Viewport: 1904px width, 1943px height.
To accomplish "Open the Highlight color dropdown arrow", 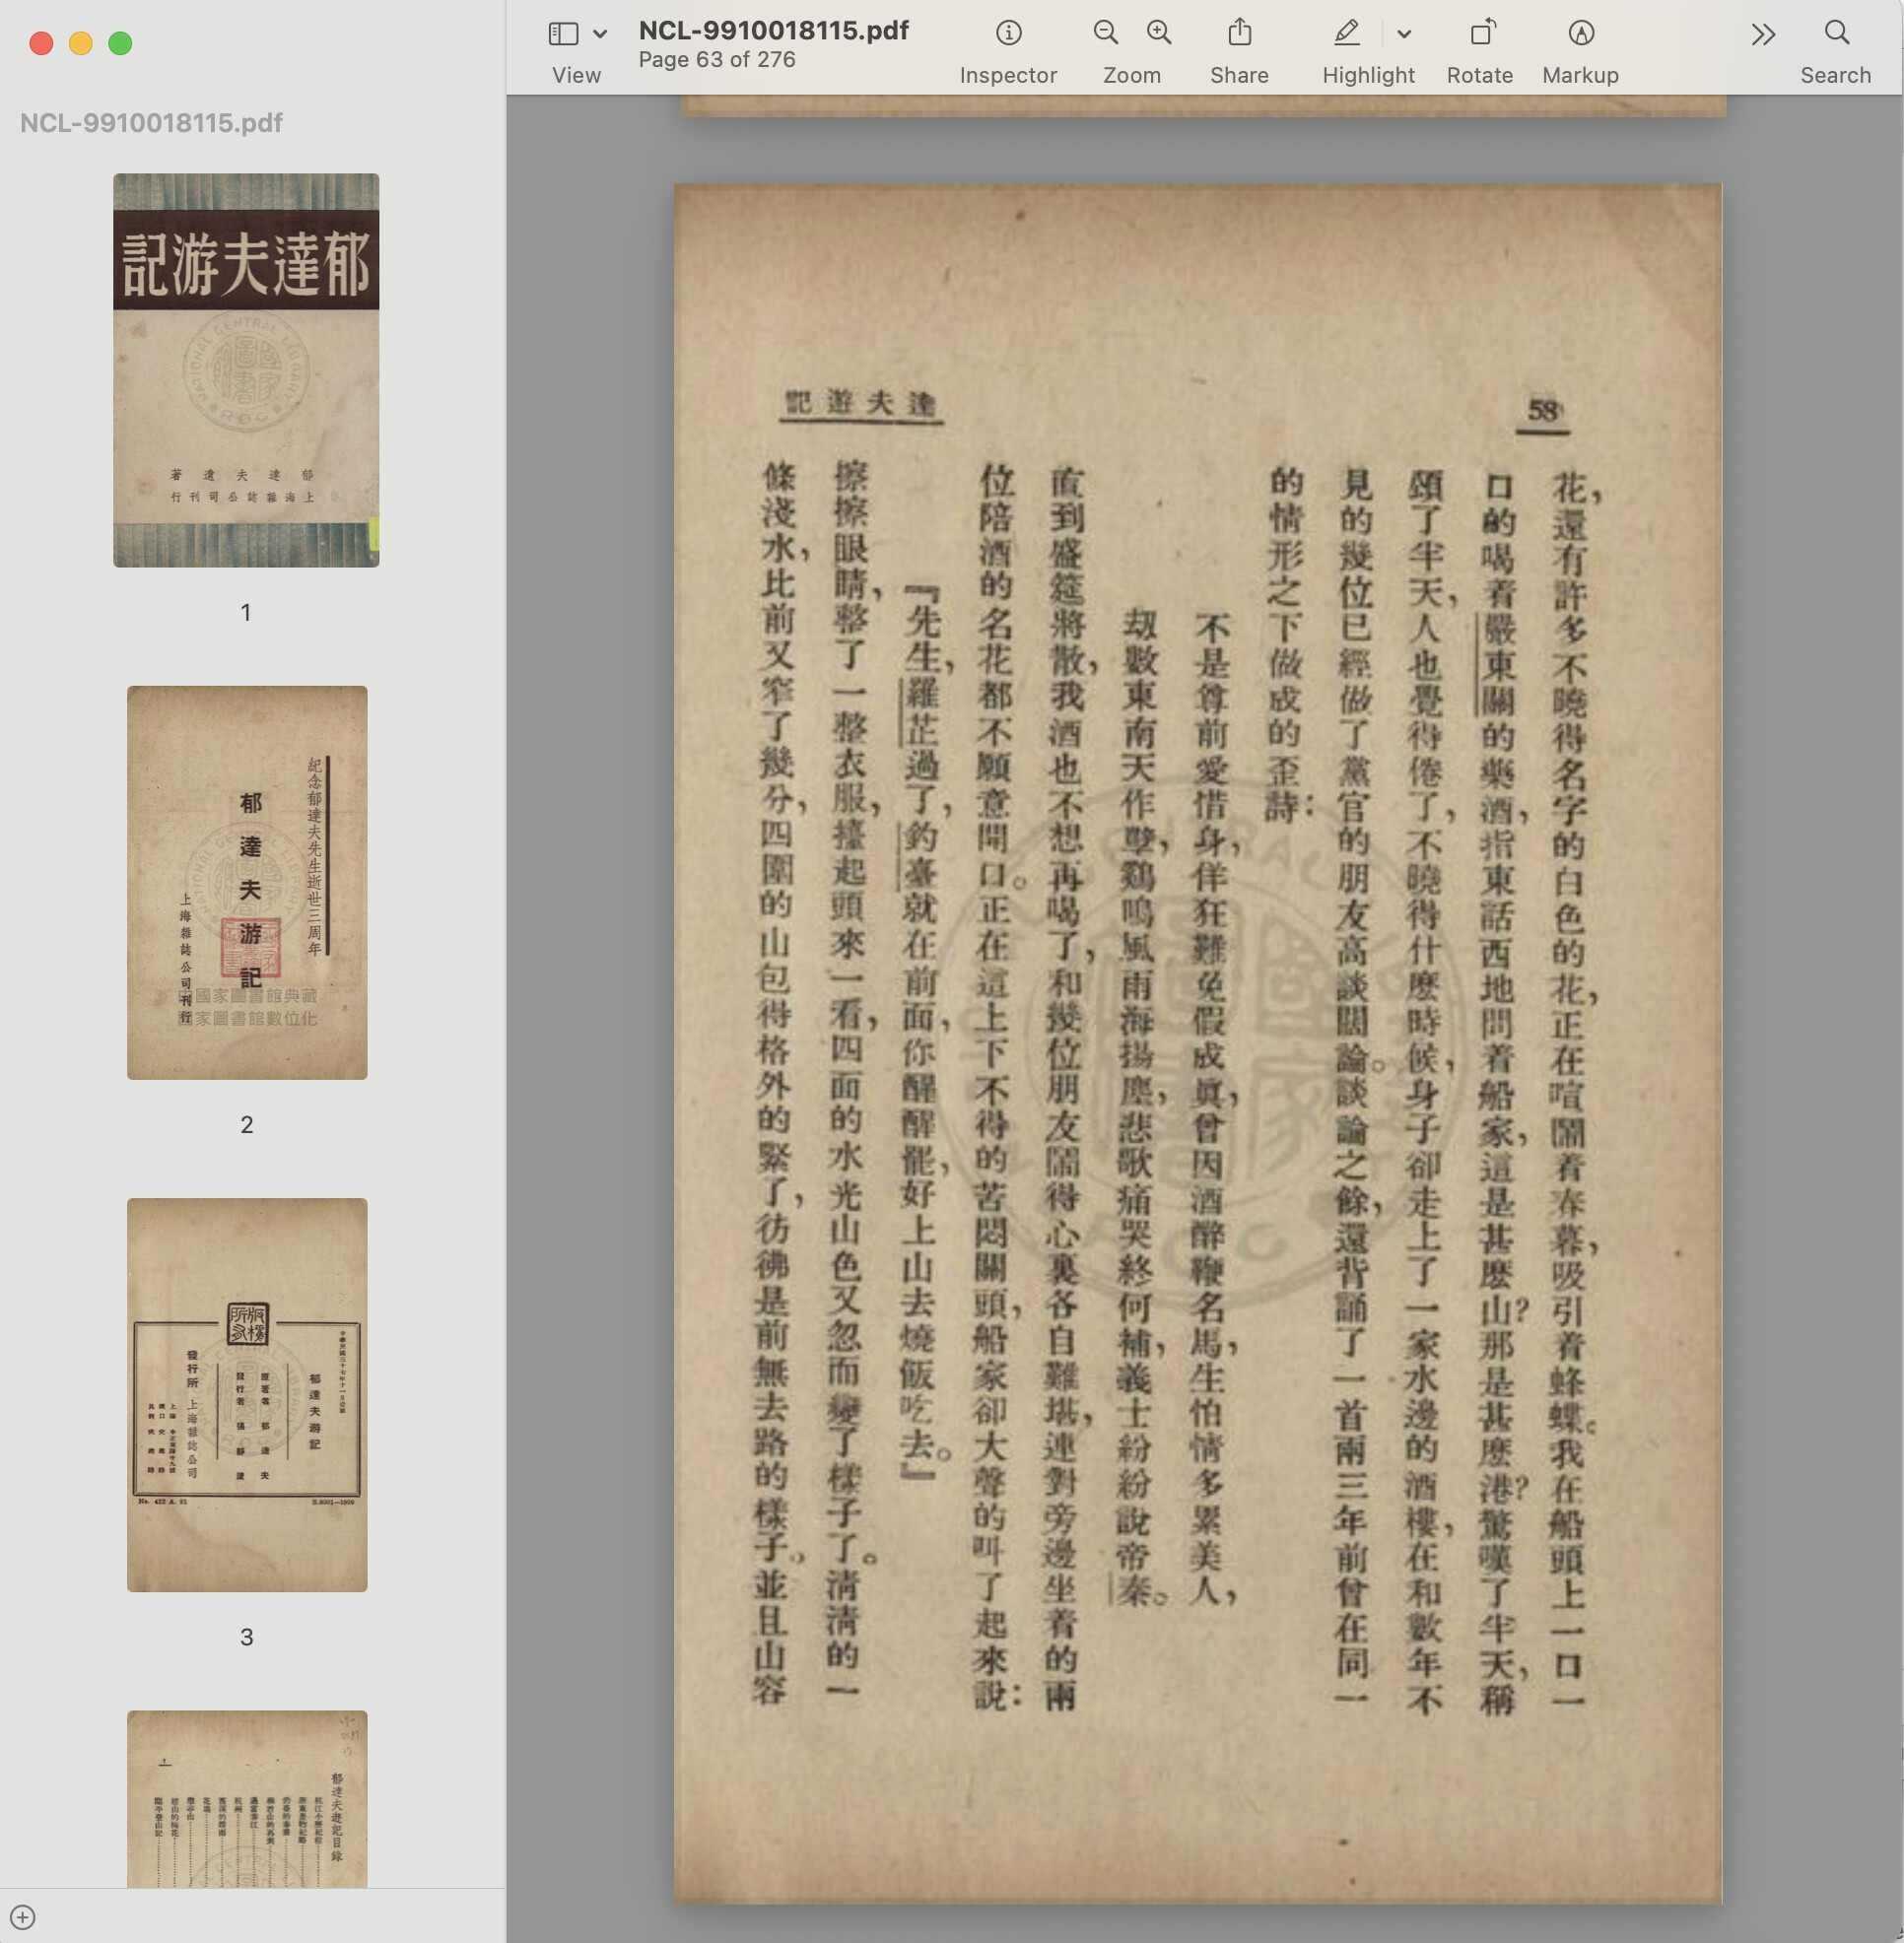I will click(x=1404, y=34).
